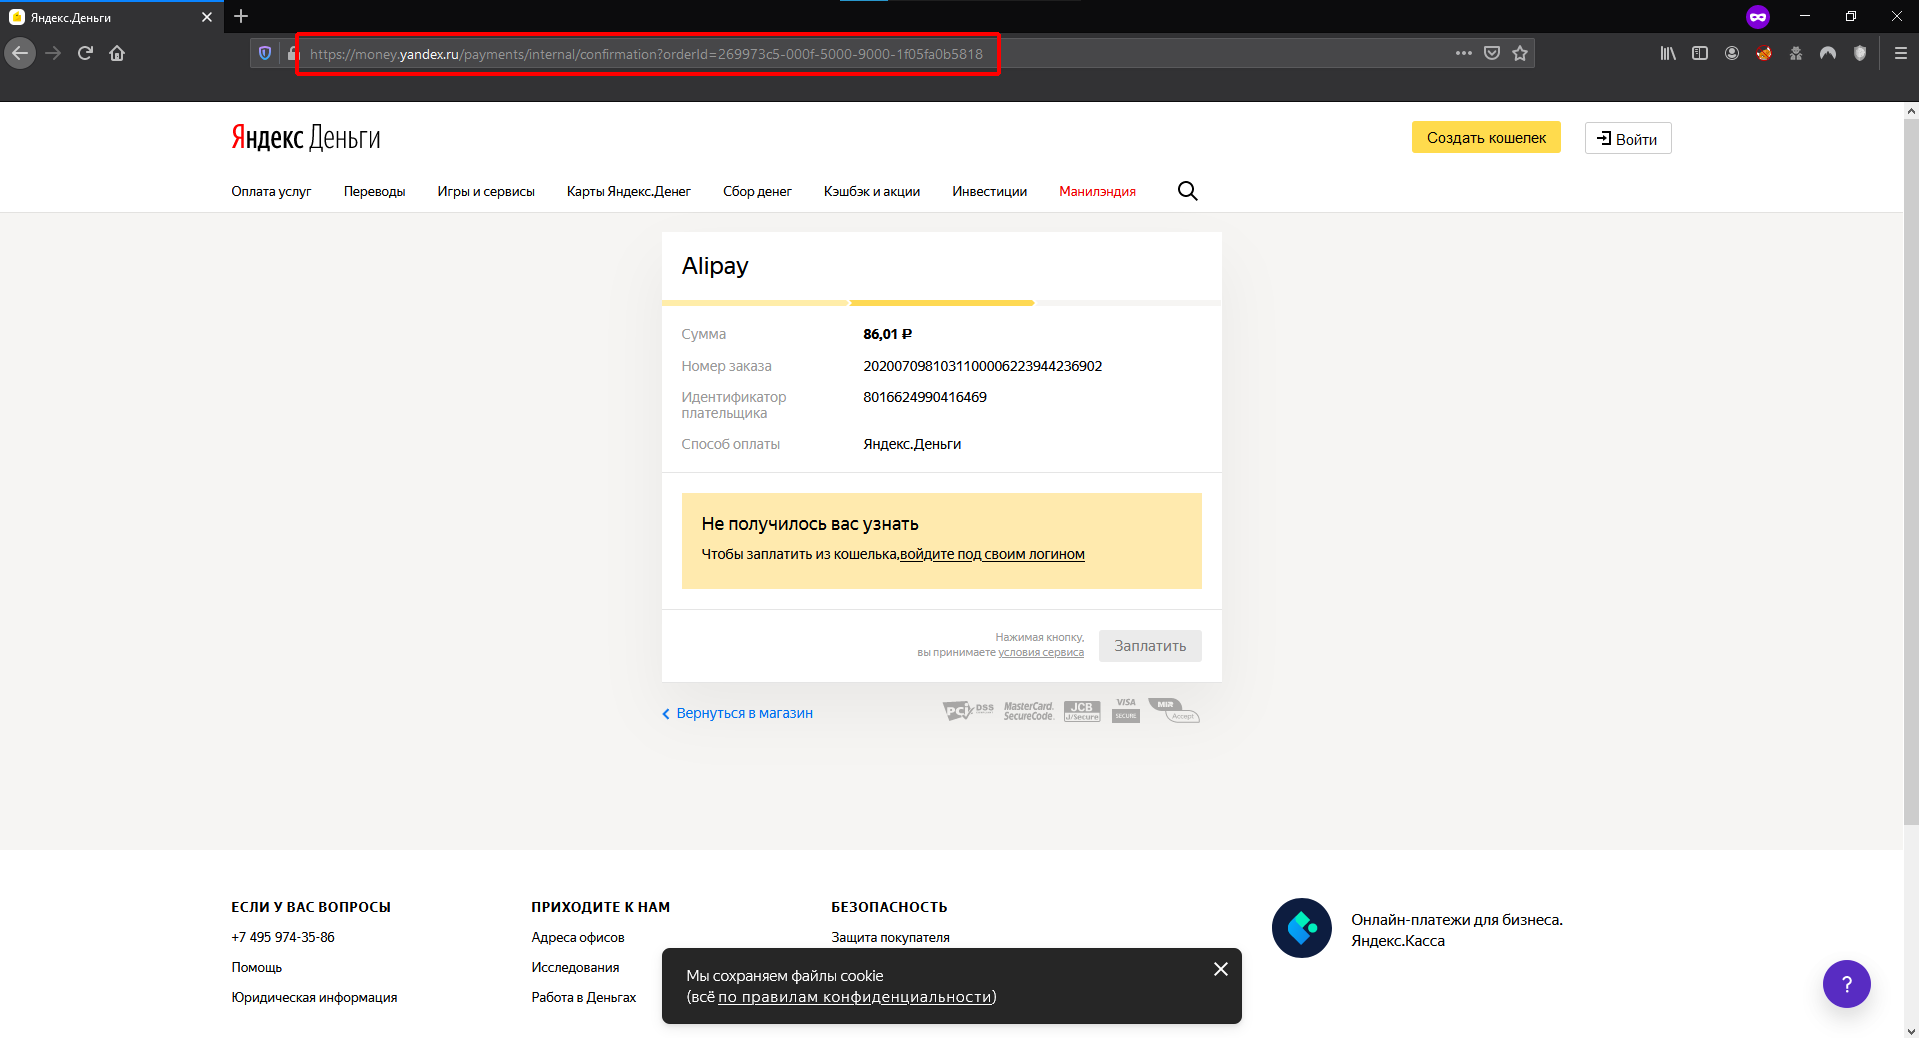Open the условия сервиса link

tap(1041, 652)
